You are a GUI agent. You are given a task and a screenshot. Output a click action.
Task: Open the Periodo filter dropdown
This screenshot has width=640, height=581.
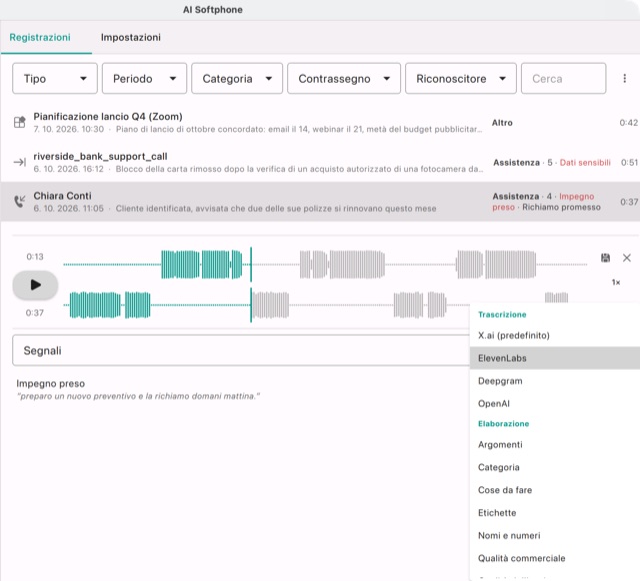point(144,78)
